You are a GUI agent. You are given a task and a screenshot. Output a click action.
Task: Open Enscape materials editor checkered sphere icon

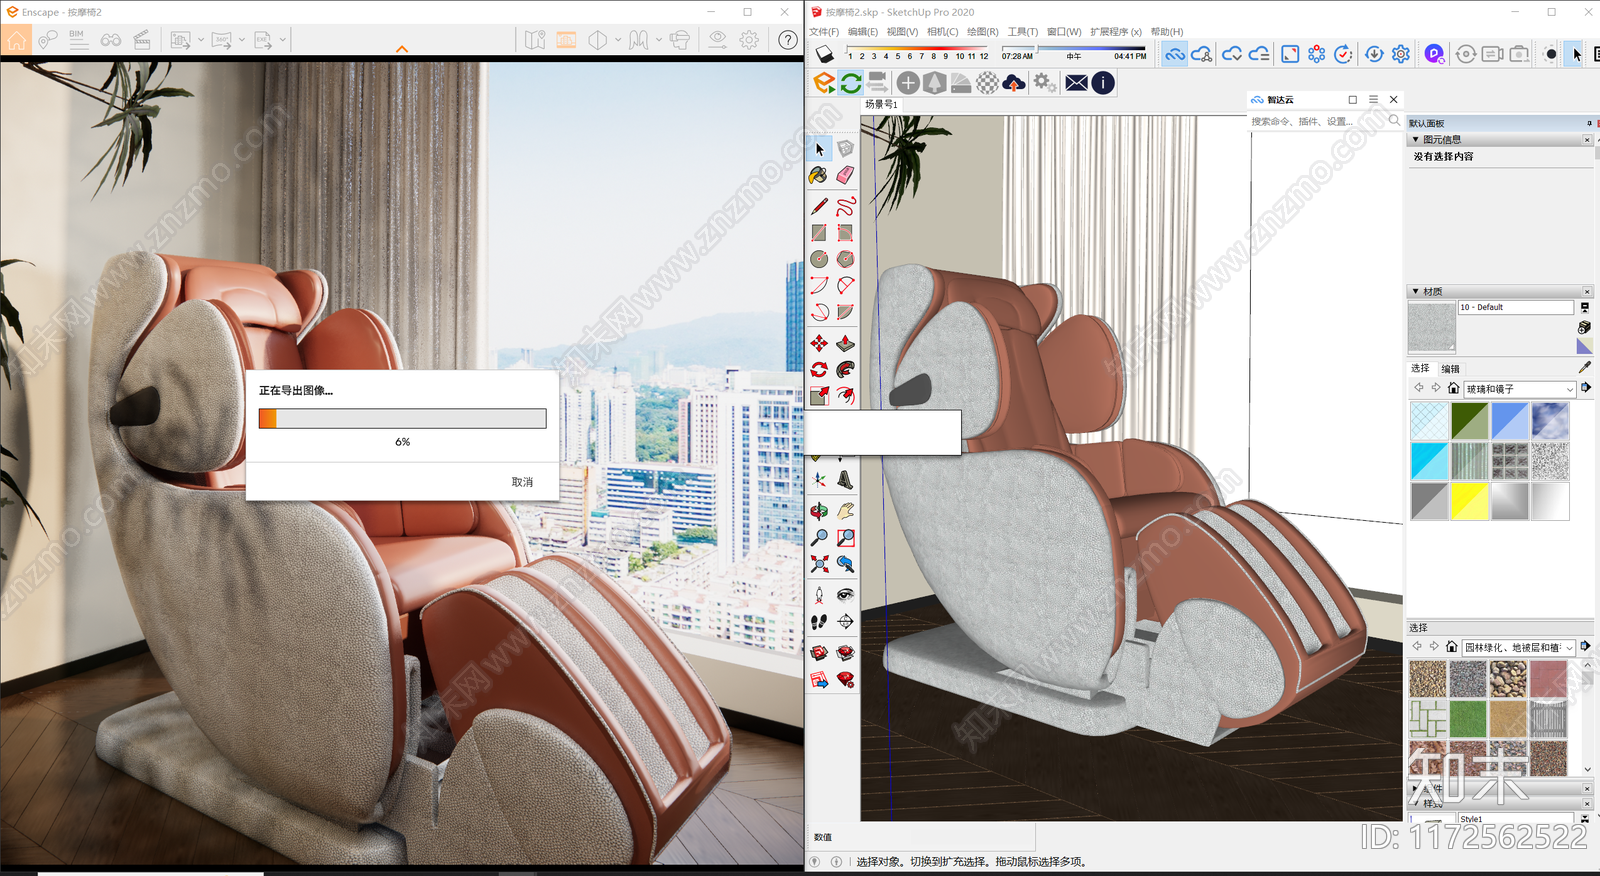pos(987,83)
